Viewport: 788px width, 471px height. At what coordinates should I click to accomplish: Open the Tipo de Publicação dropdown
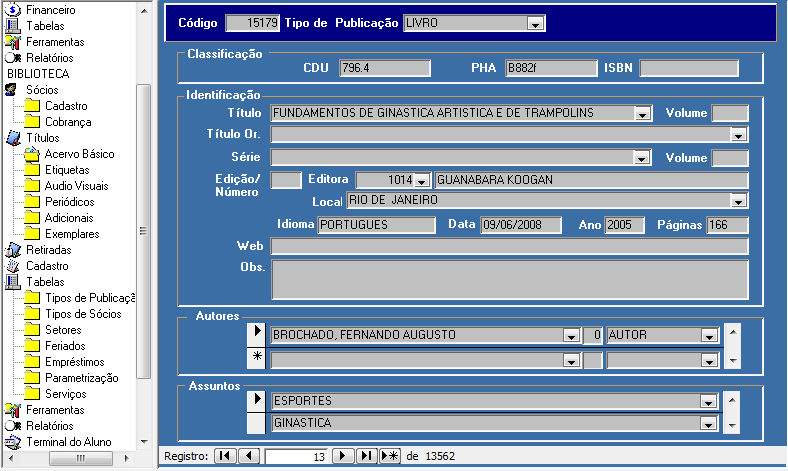tap(536, 24)
